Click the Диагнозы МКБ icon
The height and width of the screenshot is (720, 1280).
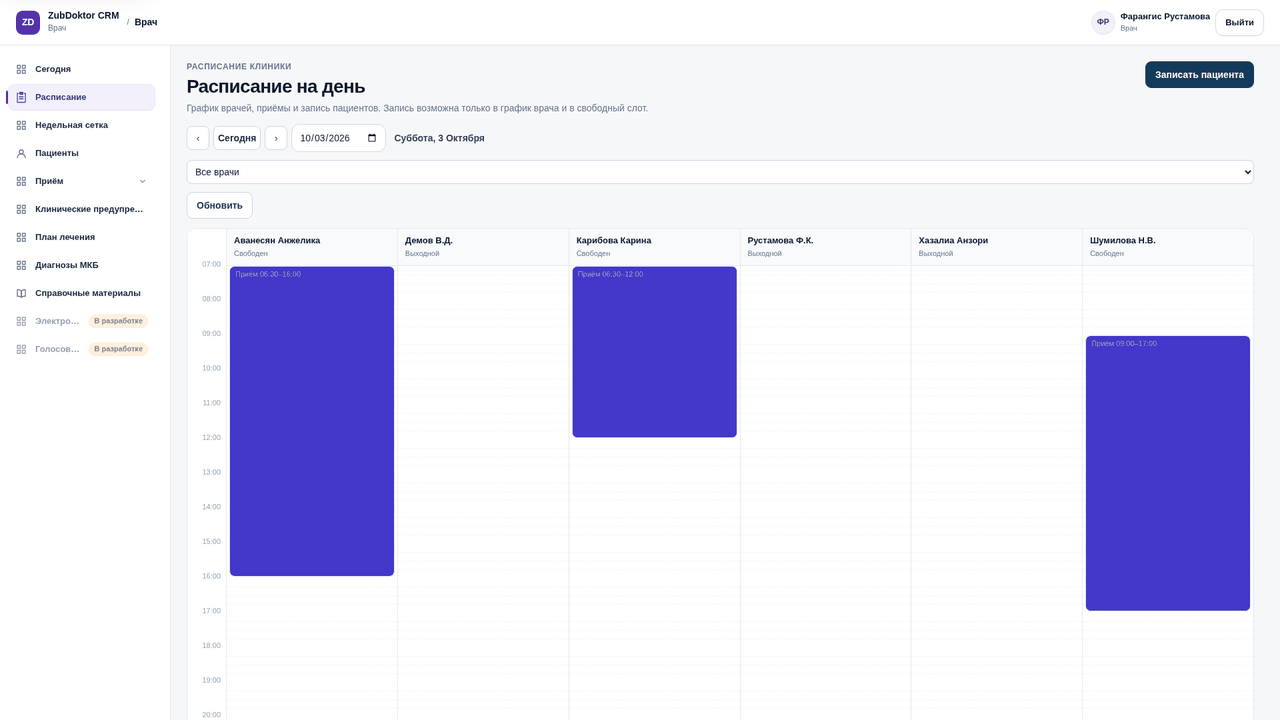[21, 265]
